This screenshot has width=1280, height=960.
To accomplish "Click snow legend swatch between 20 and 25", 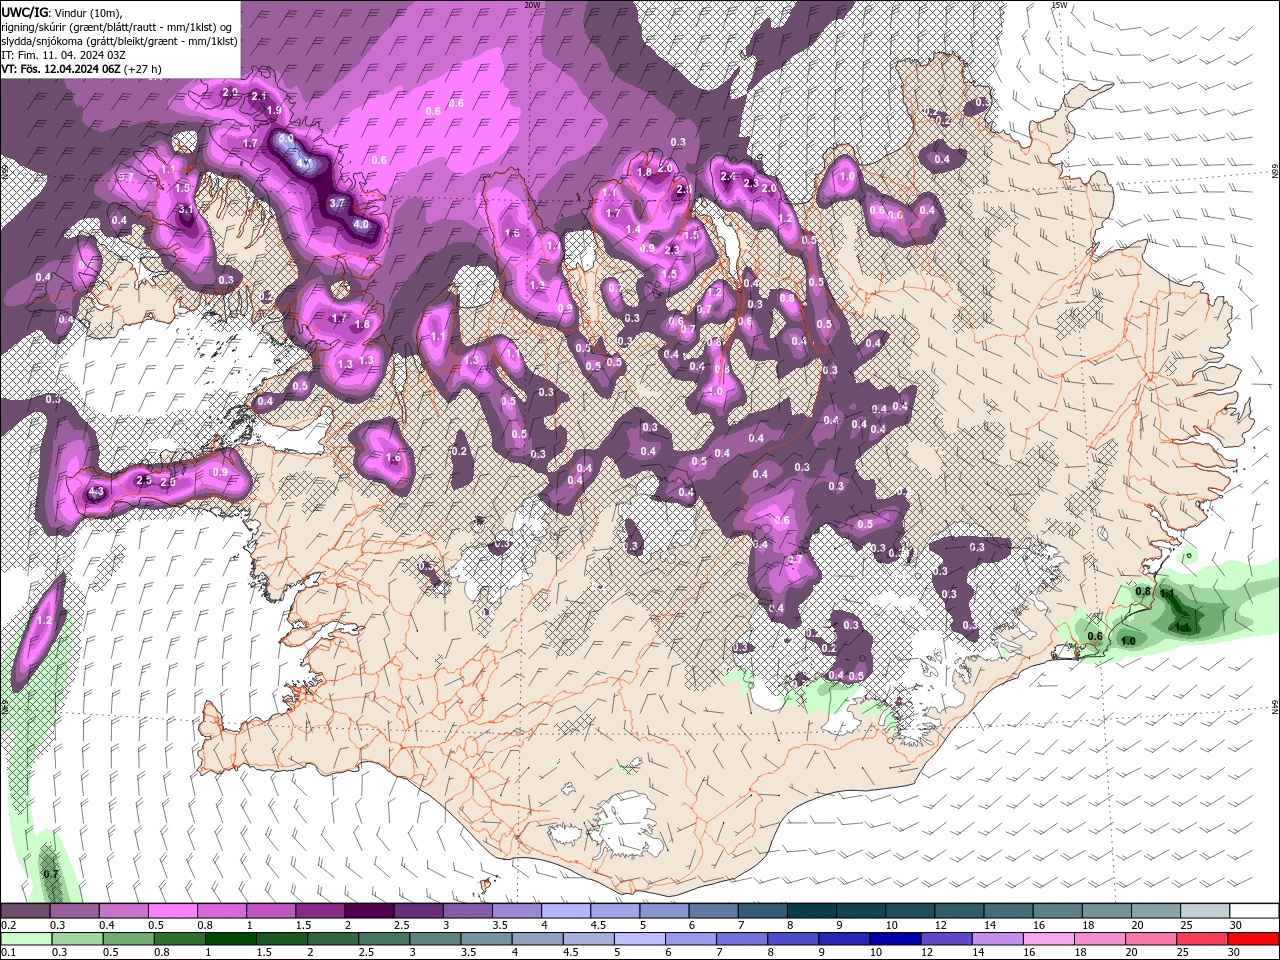I will (x=1157, y=911).
